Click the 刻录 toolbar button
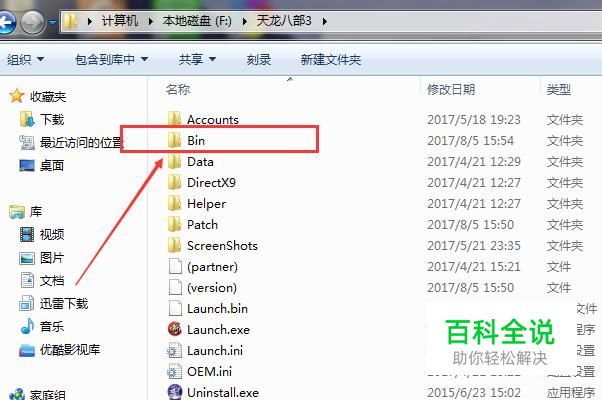This screenshot has height=400, width=602. click(259, 59)
